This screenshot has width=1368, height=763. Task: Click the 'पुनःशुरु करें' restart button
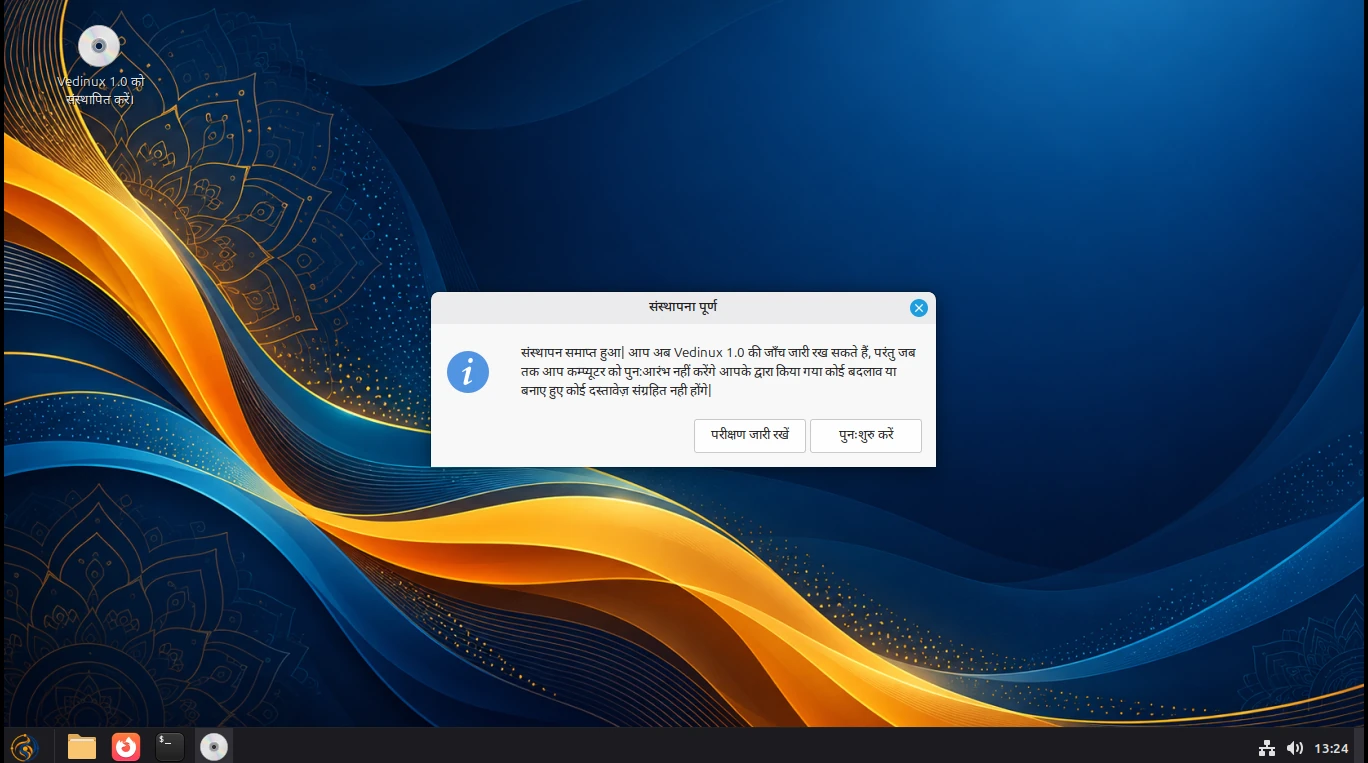pos(866,436)
